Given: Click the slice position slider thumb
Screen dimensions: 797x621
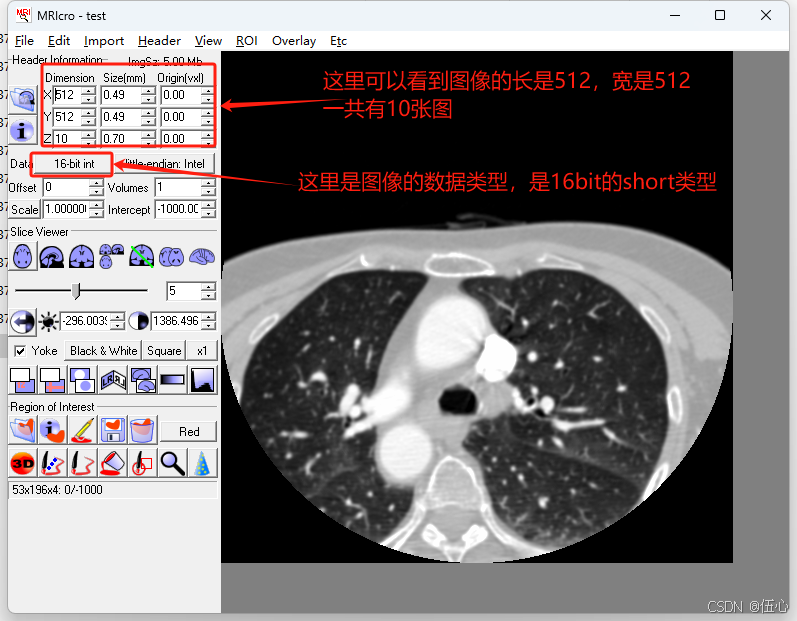Looking at the screenshot, I should coord(76,291).
